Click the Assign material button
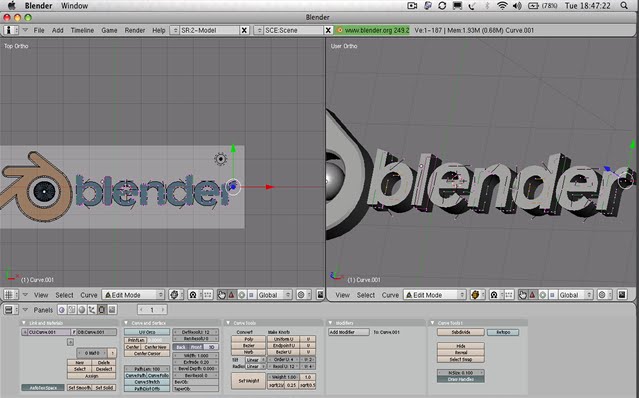The height and width of the screenshot is (398, 639). (x=92, y=376)
